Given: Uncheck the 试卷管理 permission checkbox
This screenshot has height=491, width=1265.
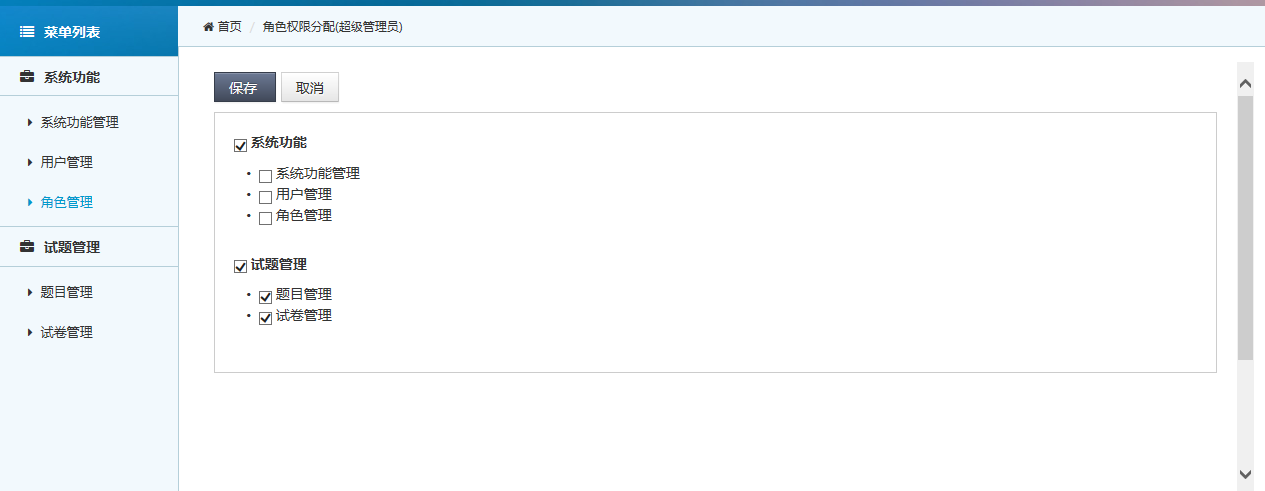Looking at the screenshot, I should [265, 318].
